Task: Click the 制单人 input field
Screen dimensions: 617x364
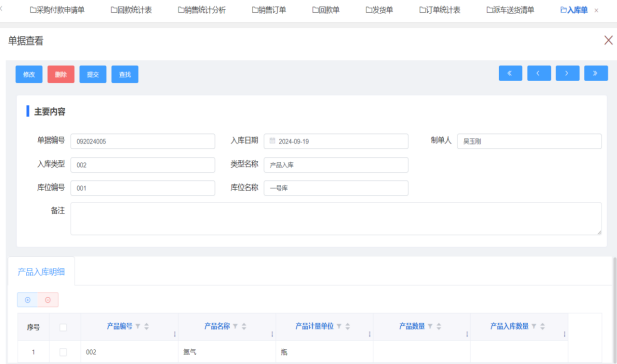Action: [x=529, y=141]
